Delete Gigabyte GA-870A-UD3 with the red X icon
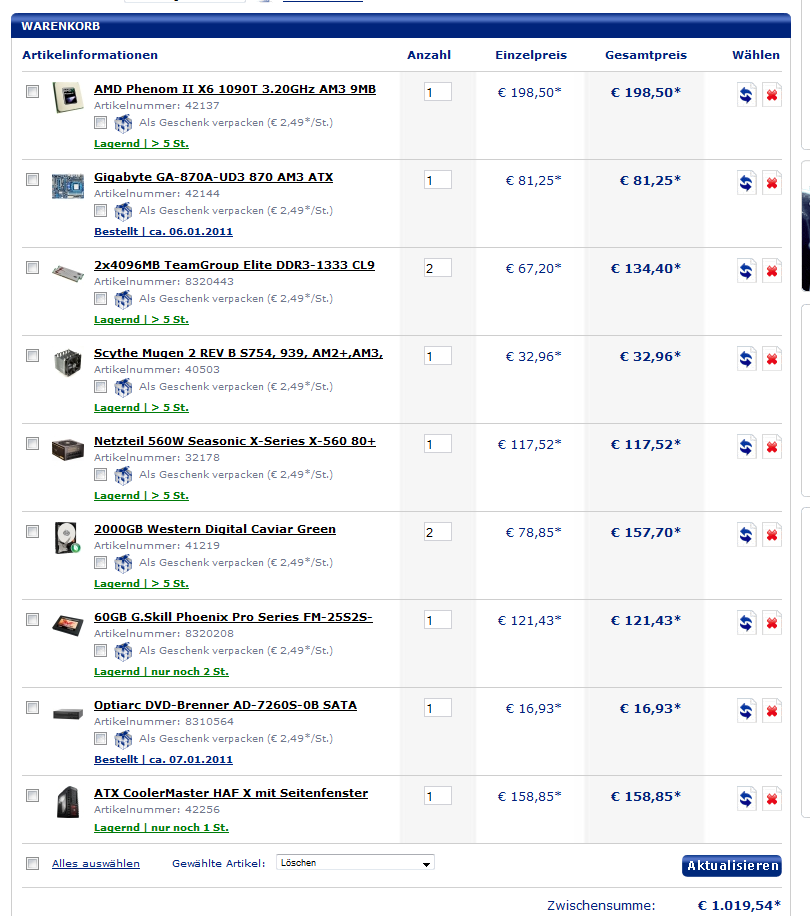810x916 pixels. [772, 183]
